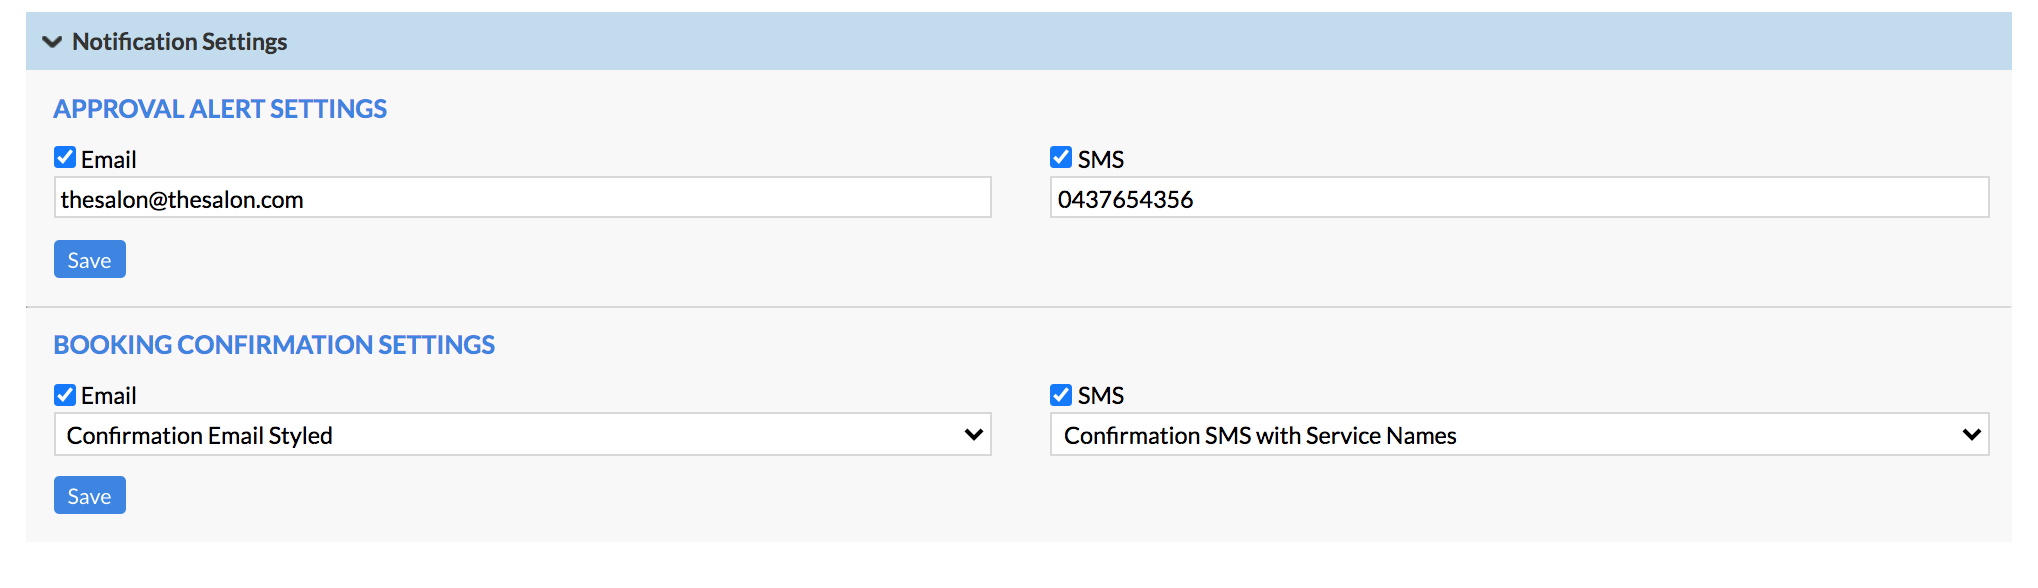This screenshot has height=588, width=2038.
Task: Click the Booking Confirmation Settings heading
Action: 274,345
